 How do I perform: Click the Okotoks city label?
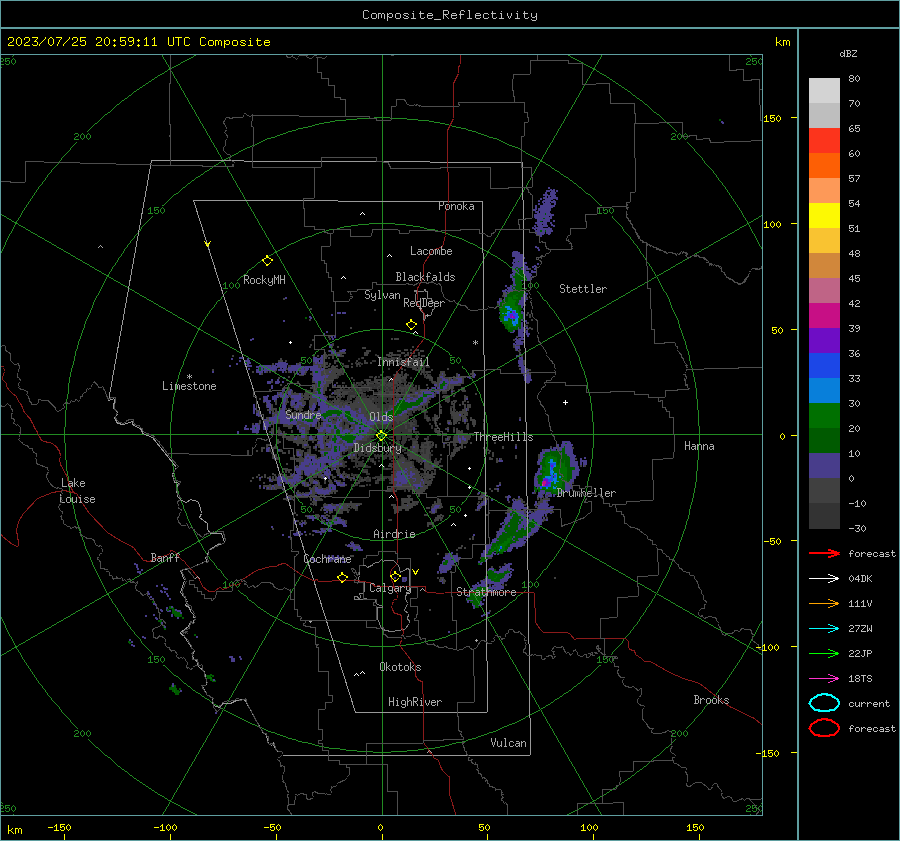point(400,667)
